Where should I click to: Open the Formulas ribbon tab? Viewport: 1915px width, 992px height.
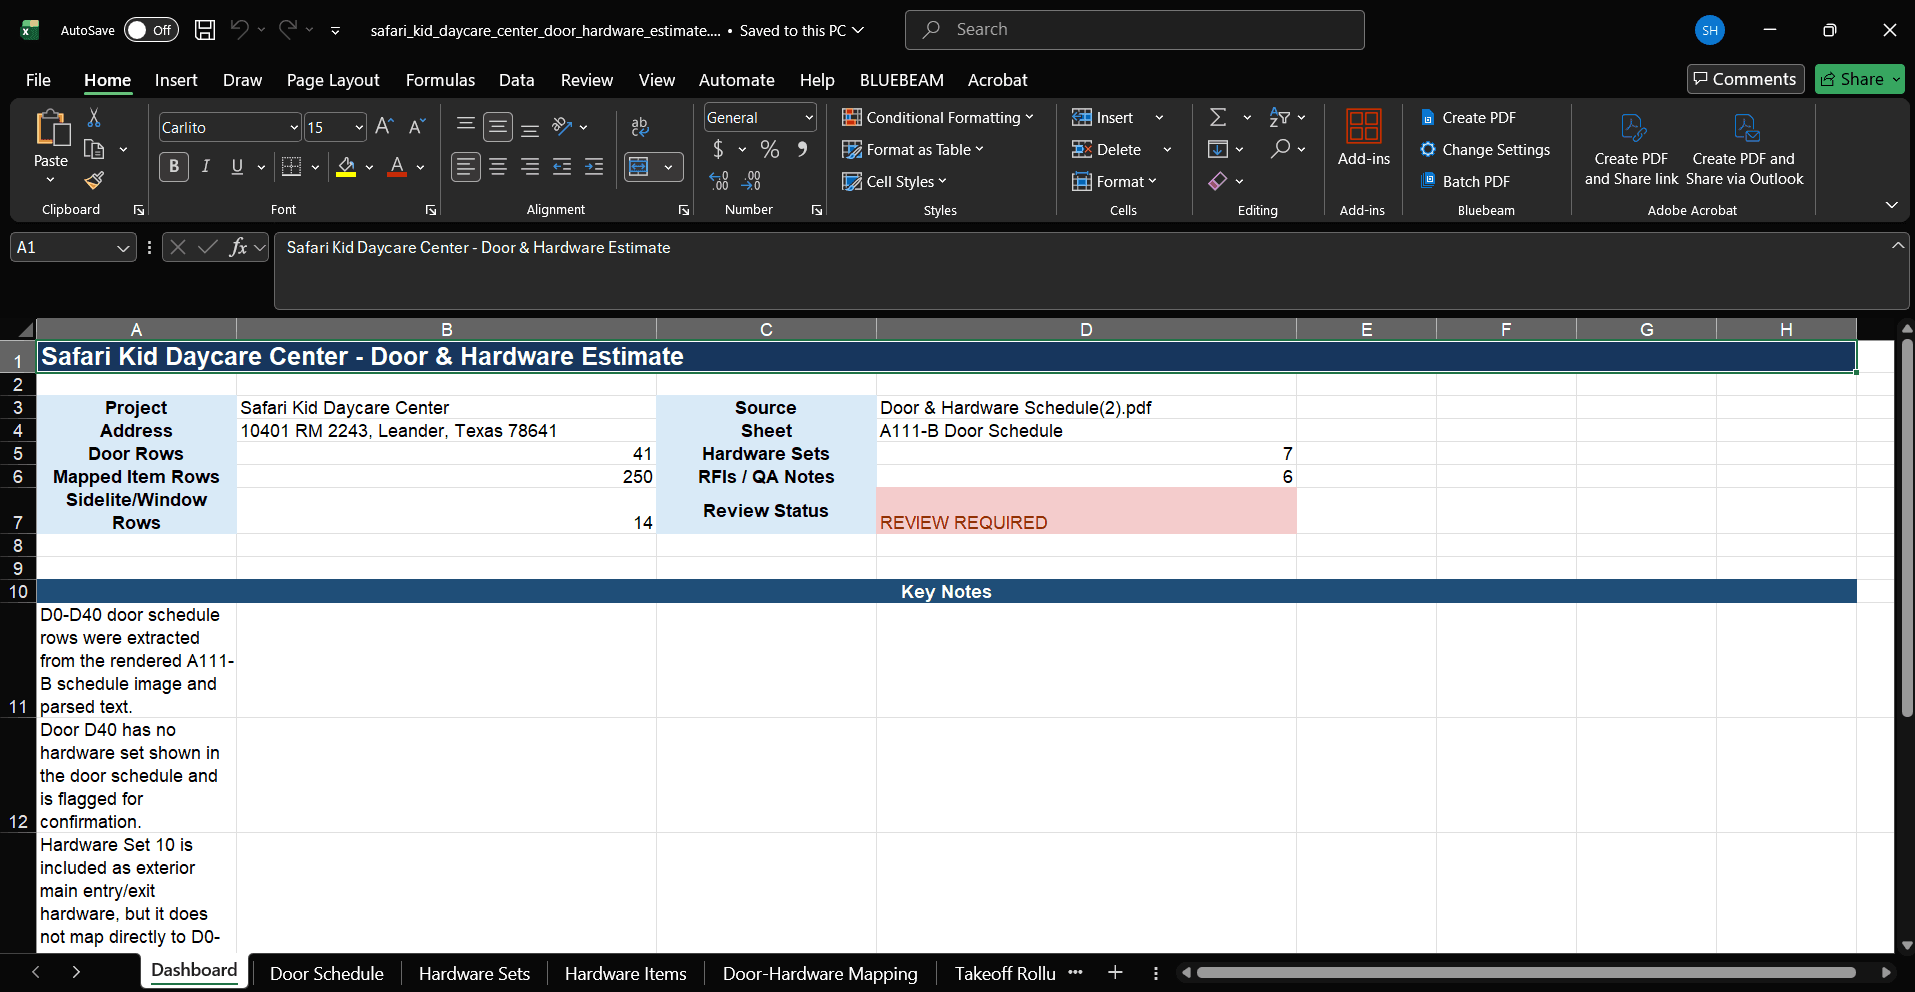[440, 80]
